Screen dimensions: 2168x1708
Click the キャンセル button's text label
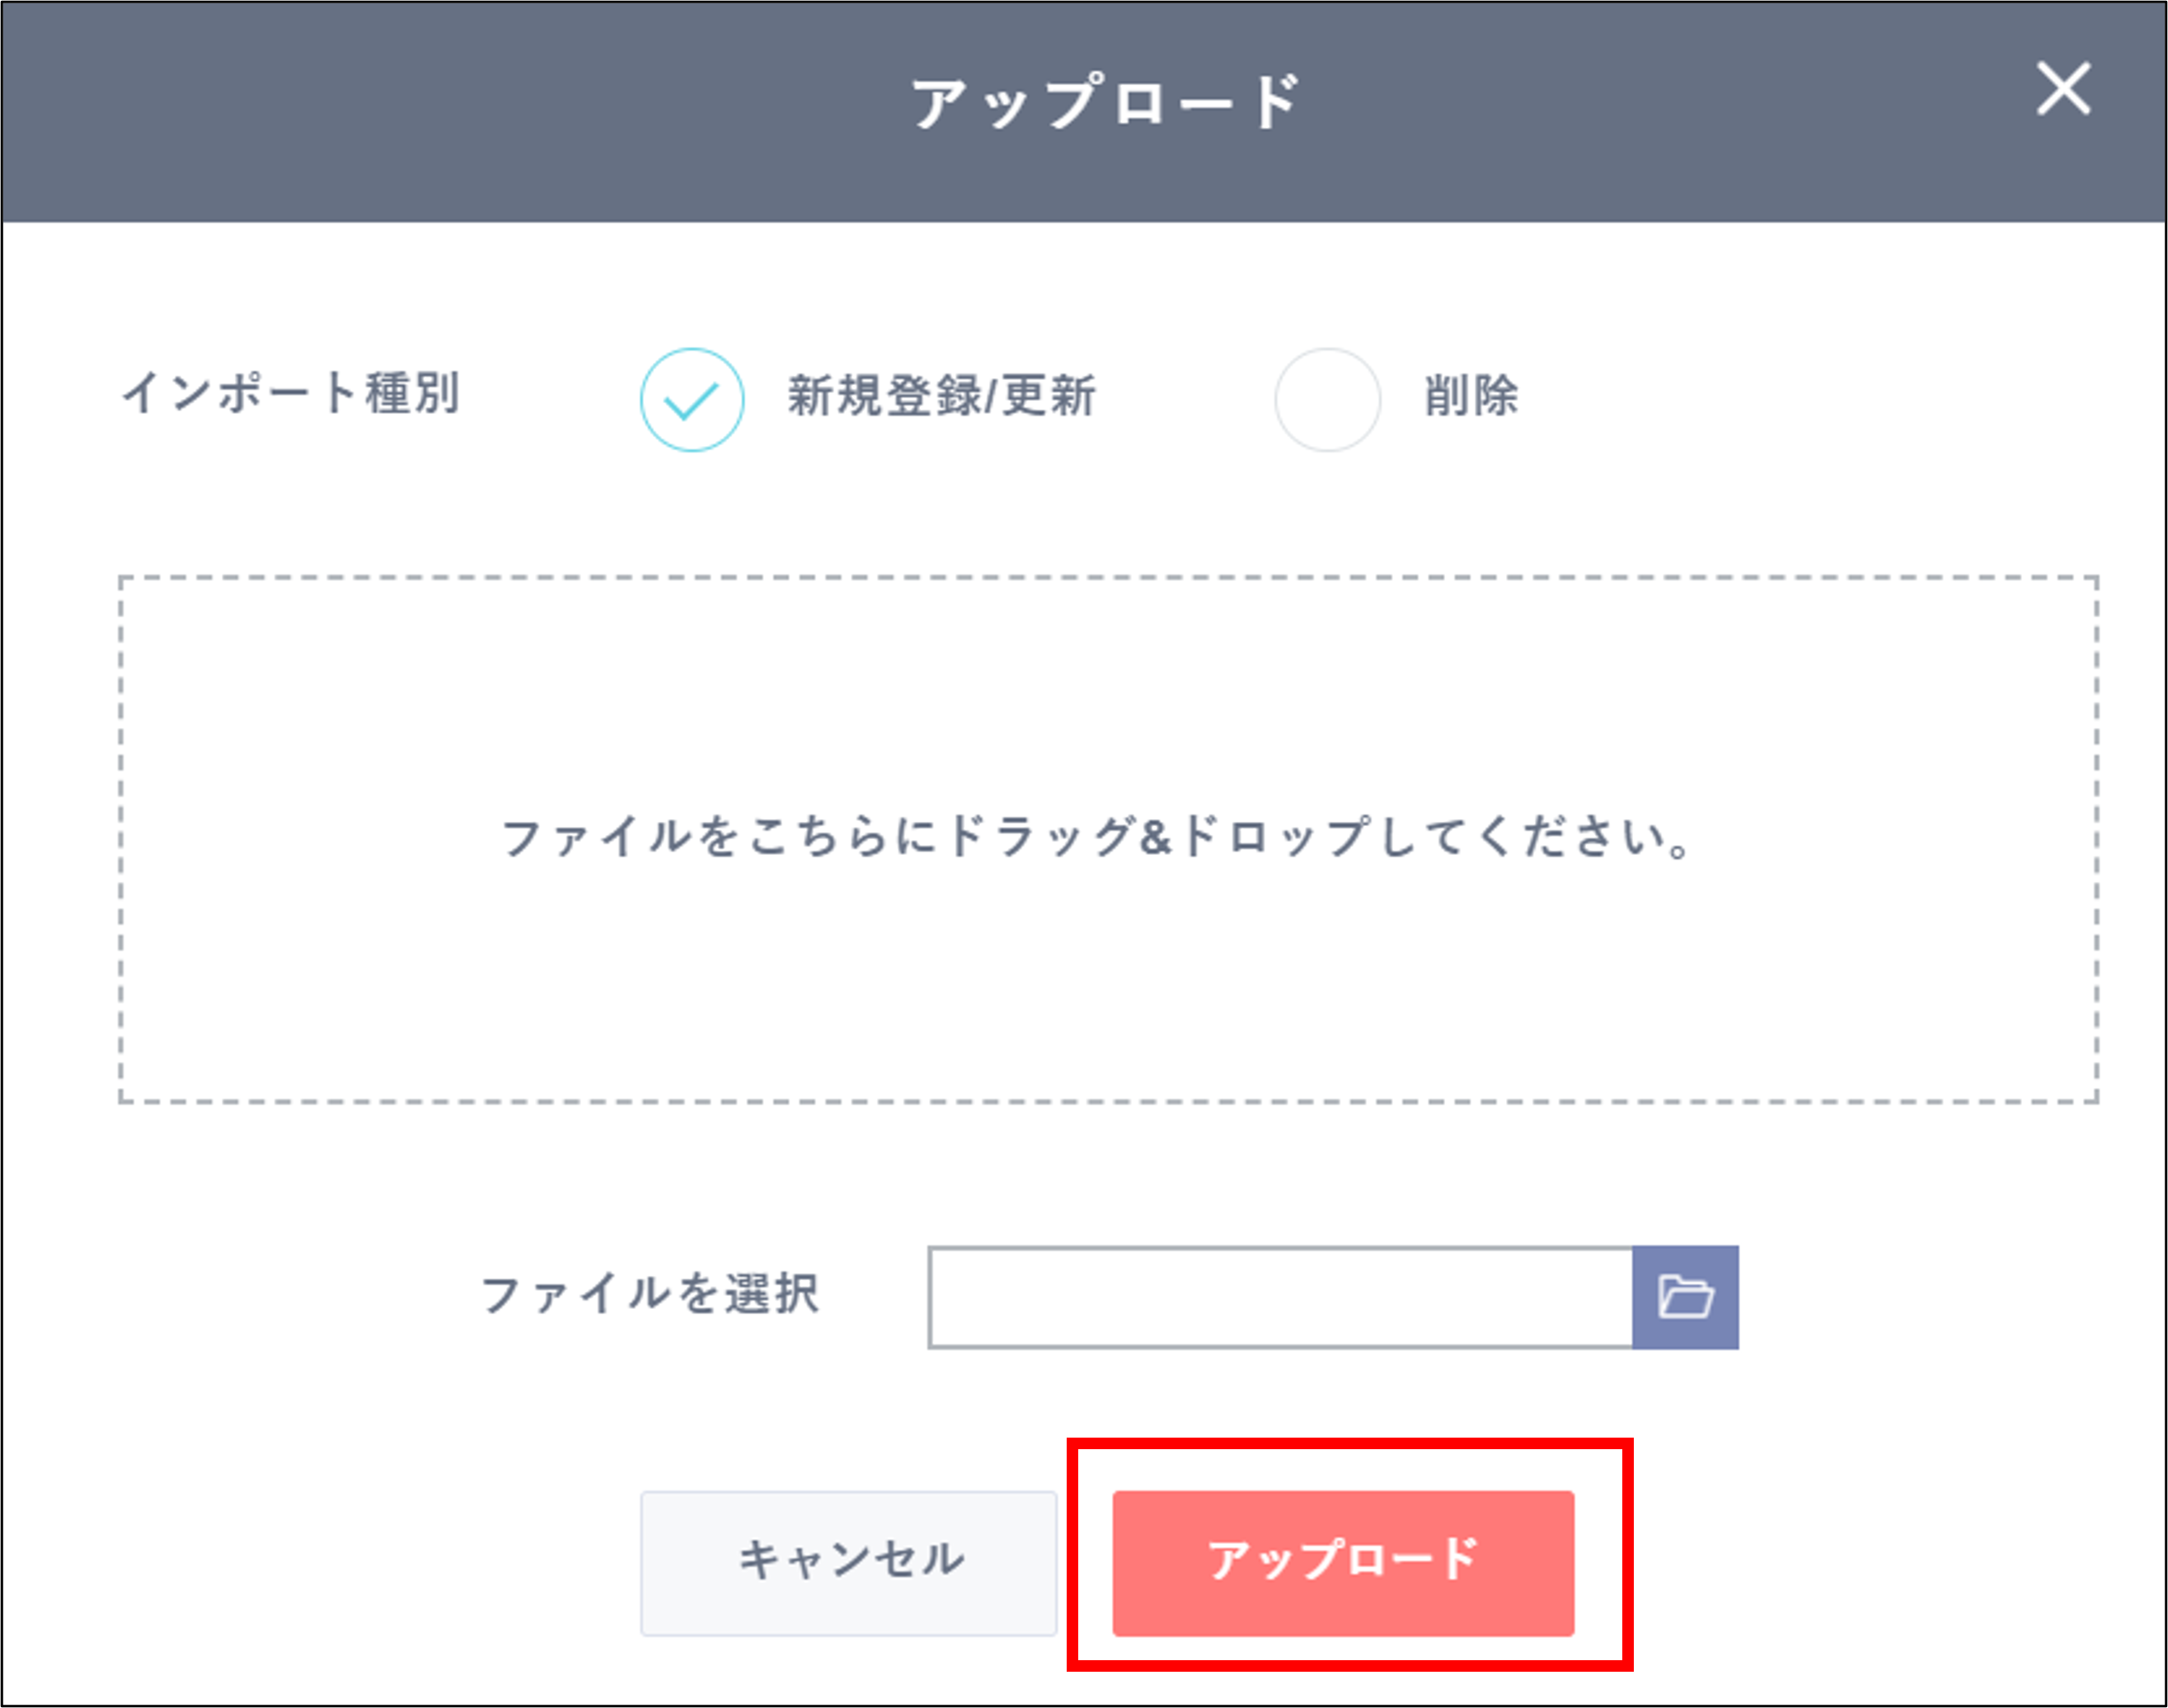[x=850, y=1559]
